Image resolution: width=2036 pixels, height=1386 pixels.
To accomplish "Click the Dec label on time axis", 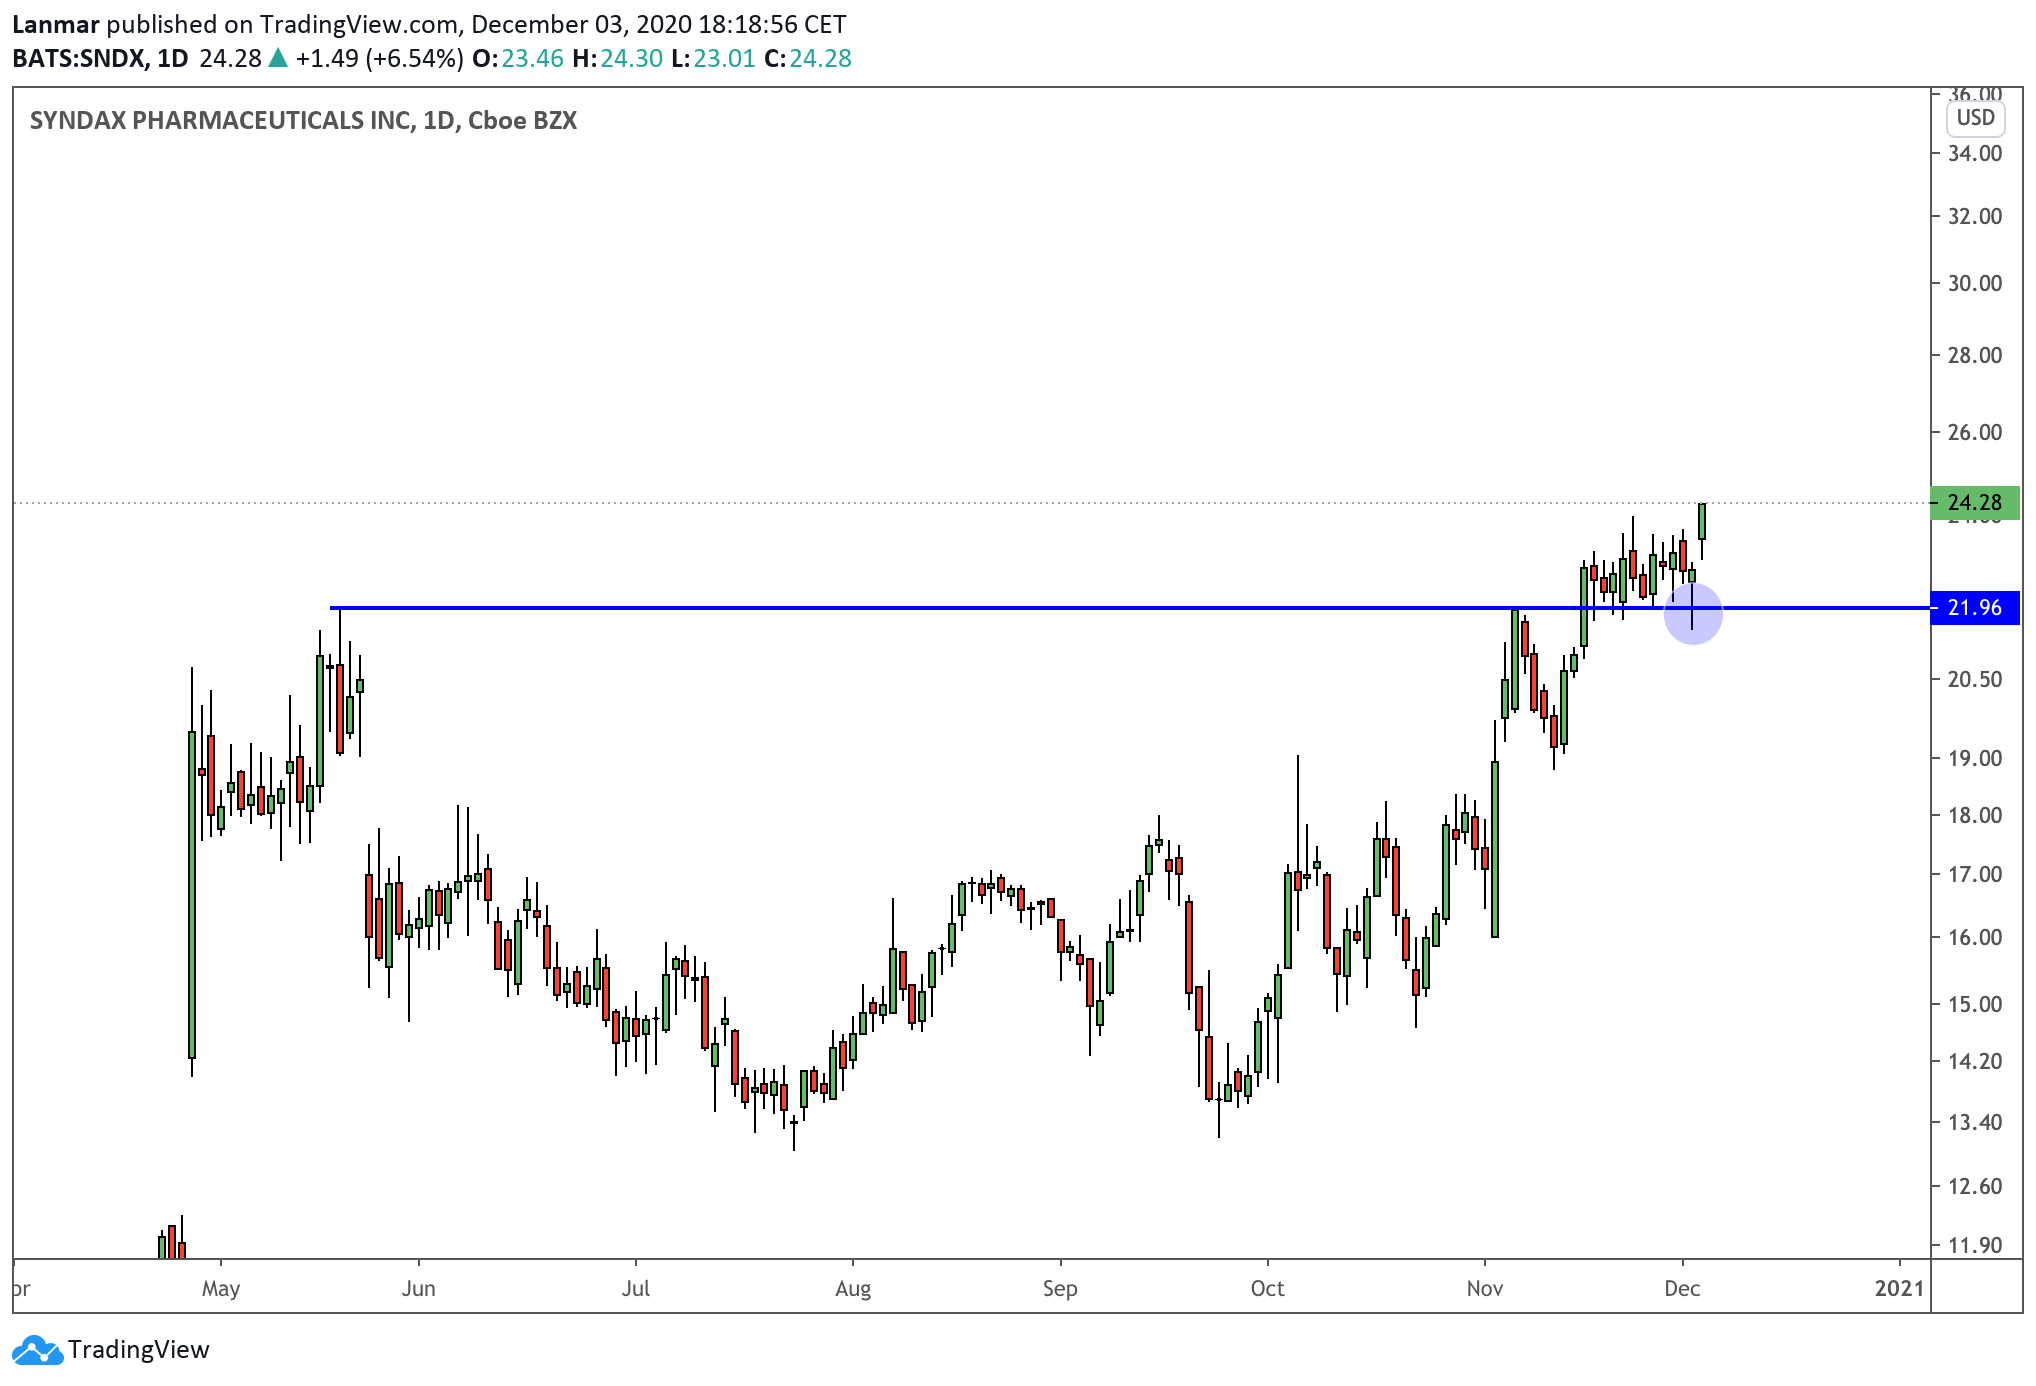I will [x=1682, y=1288].
